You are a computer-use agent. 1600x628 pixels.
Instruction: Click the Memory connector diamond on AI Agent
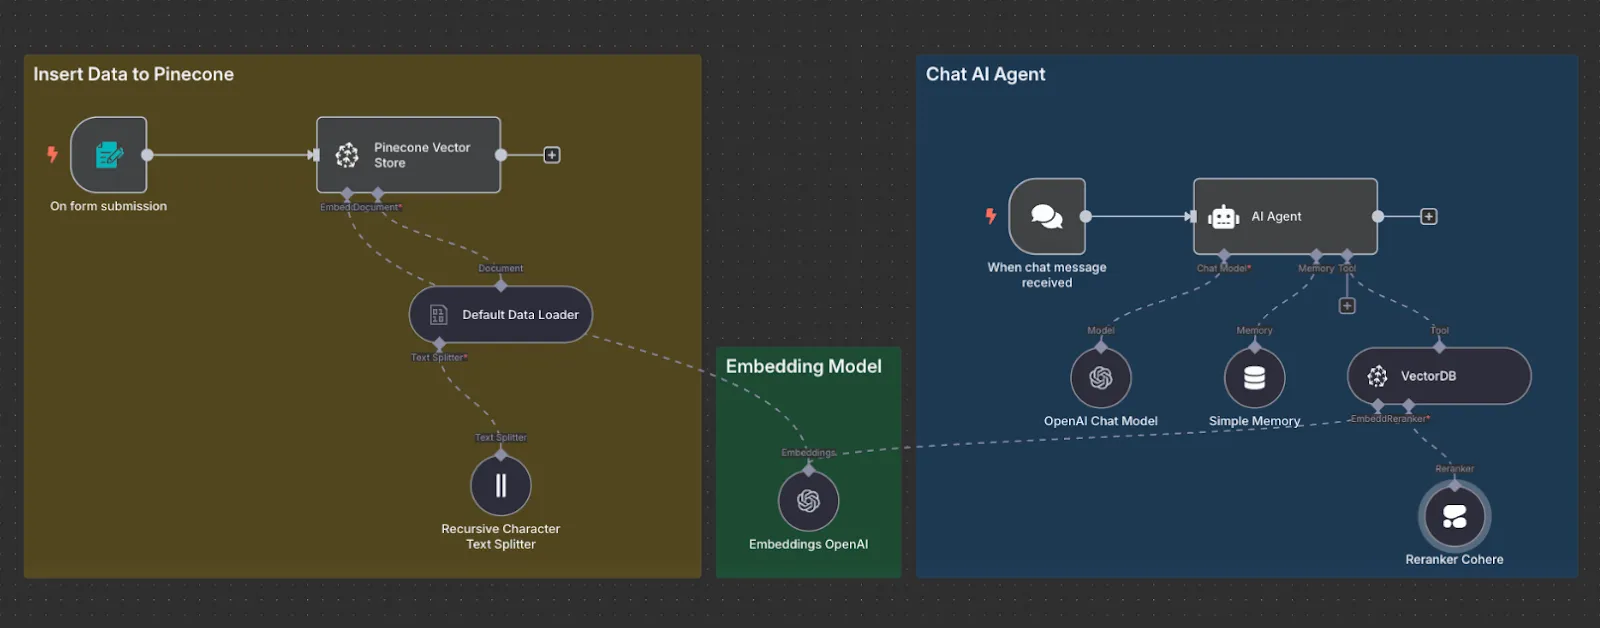point(1316,255)
